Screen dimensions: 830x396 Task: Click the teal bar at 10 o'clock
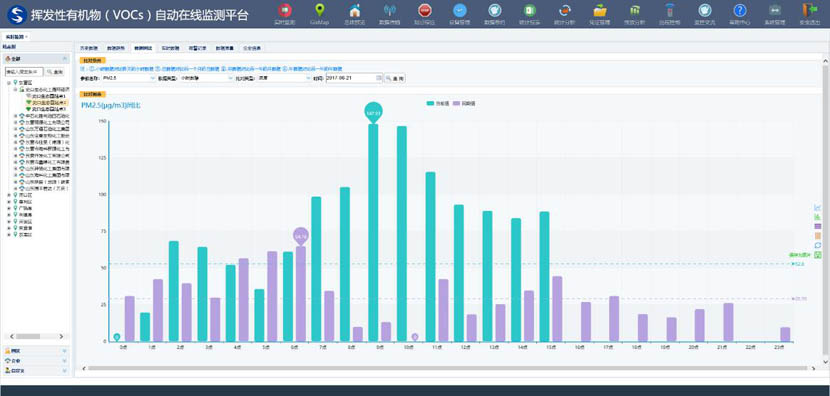(x=402, y=233)
